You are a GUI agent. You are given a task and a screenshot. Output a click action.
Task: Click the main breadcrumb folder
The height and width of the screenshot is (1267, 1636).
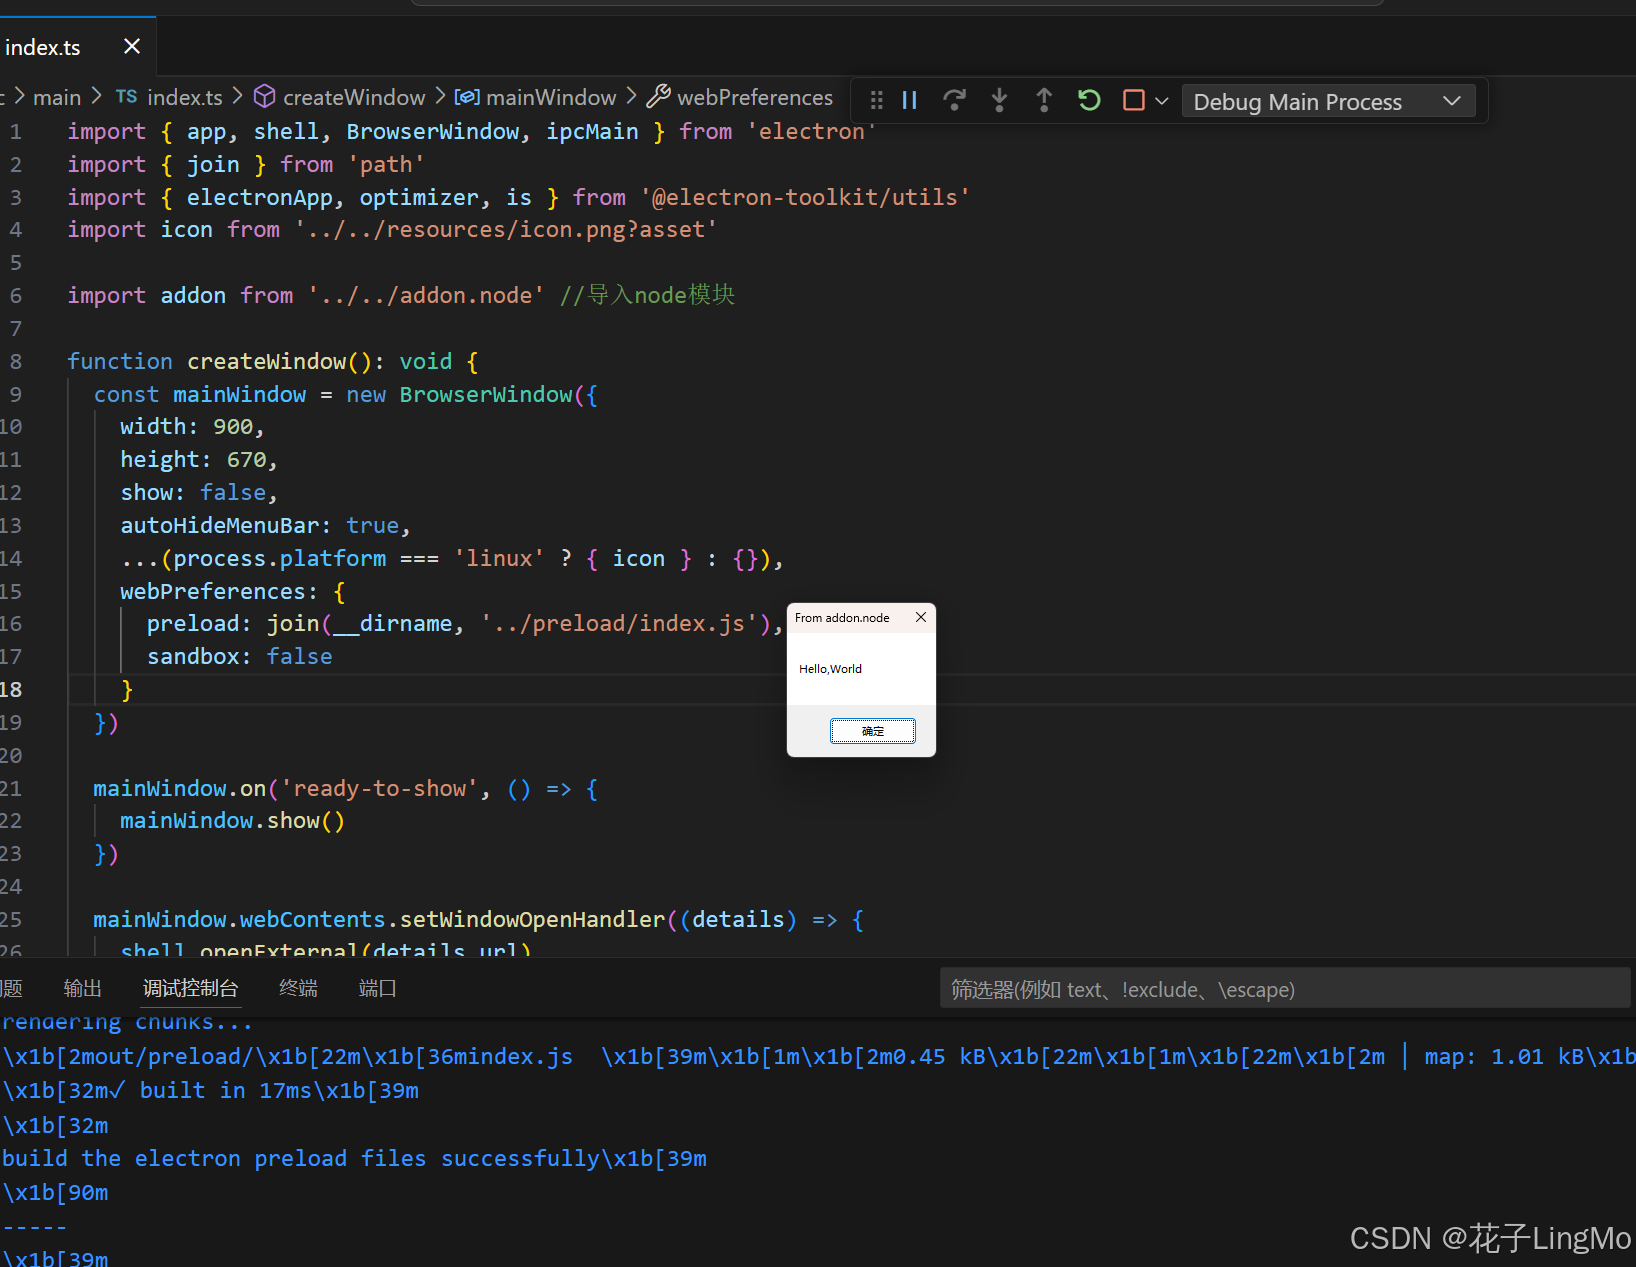pos(57,97)
